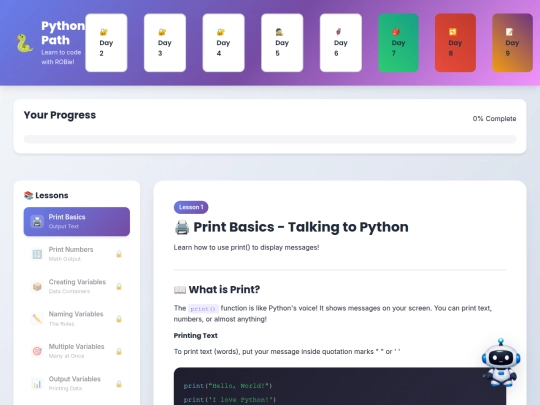Click the target icon for Multiple Variables
The image size is (540, 405).
pyautogui.click(x=37, y=351)
